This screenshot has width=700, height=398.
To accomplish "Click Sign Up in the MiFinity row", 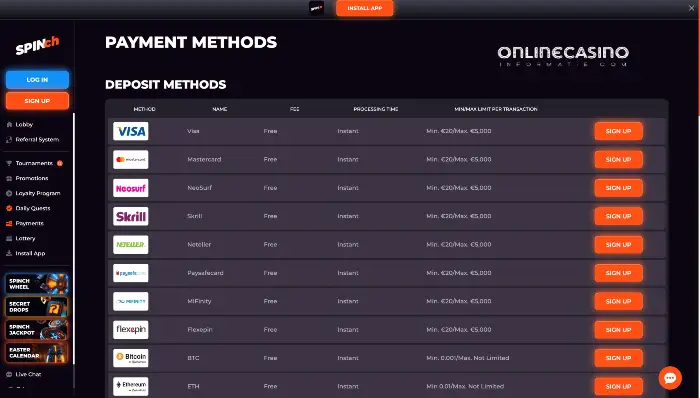I will 618,301.
